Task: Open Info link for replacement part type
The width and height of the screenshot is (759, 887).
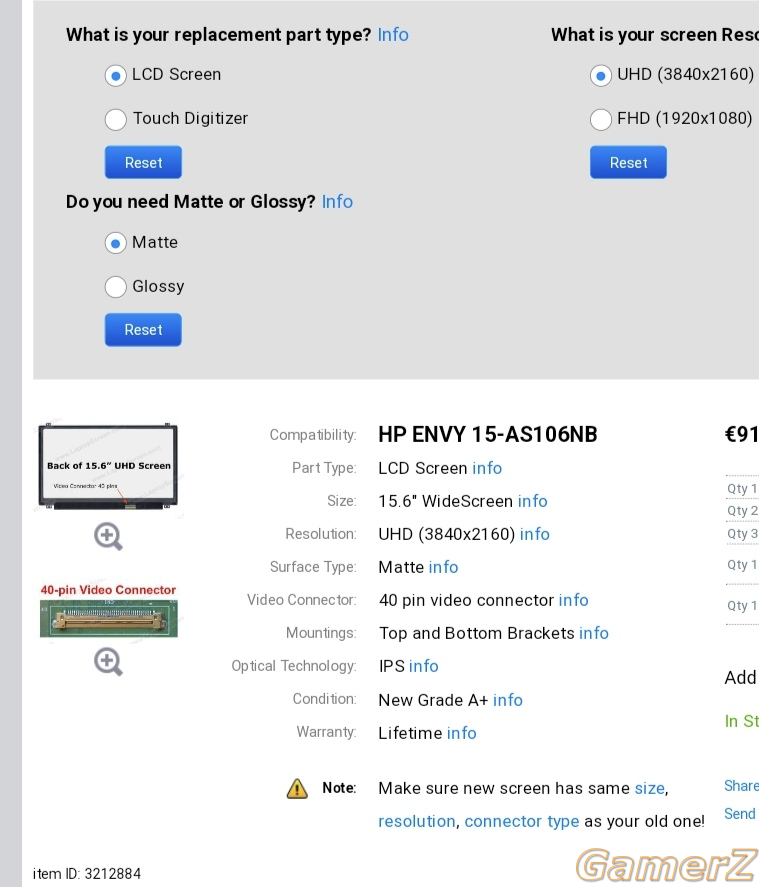Action: click(x=393, y=35)
